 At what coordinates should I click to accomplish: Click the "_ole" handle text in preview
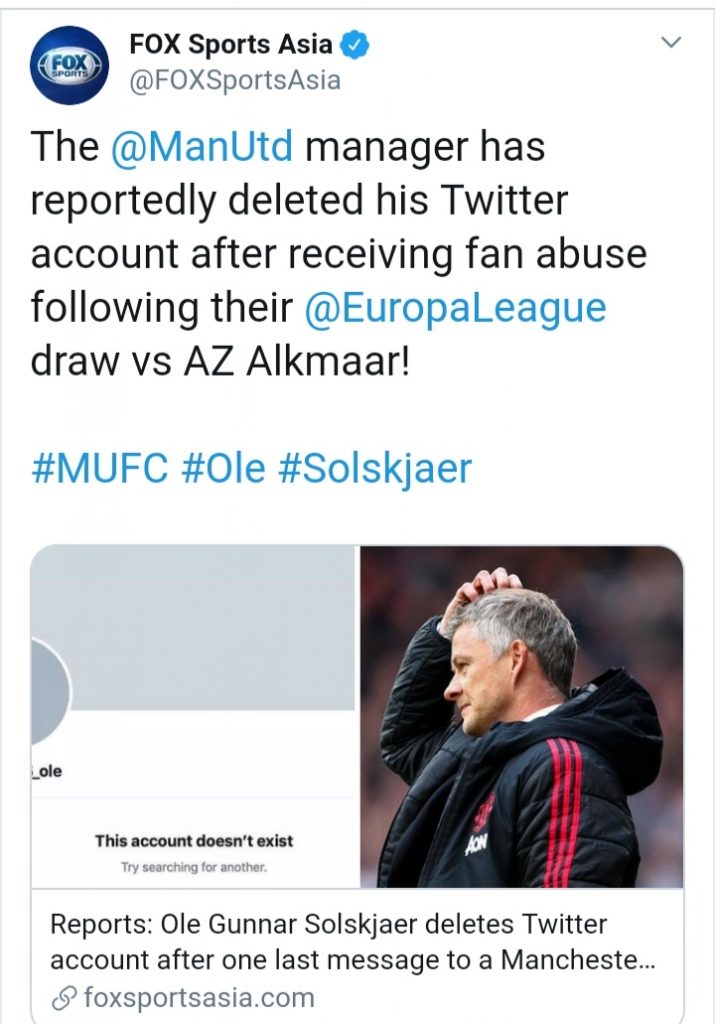50,772
